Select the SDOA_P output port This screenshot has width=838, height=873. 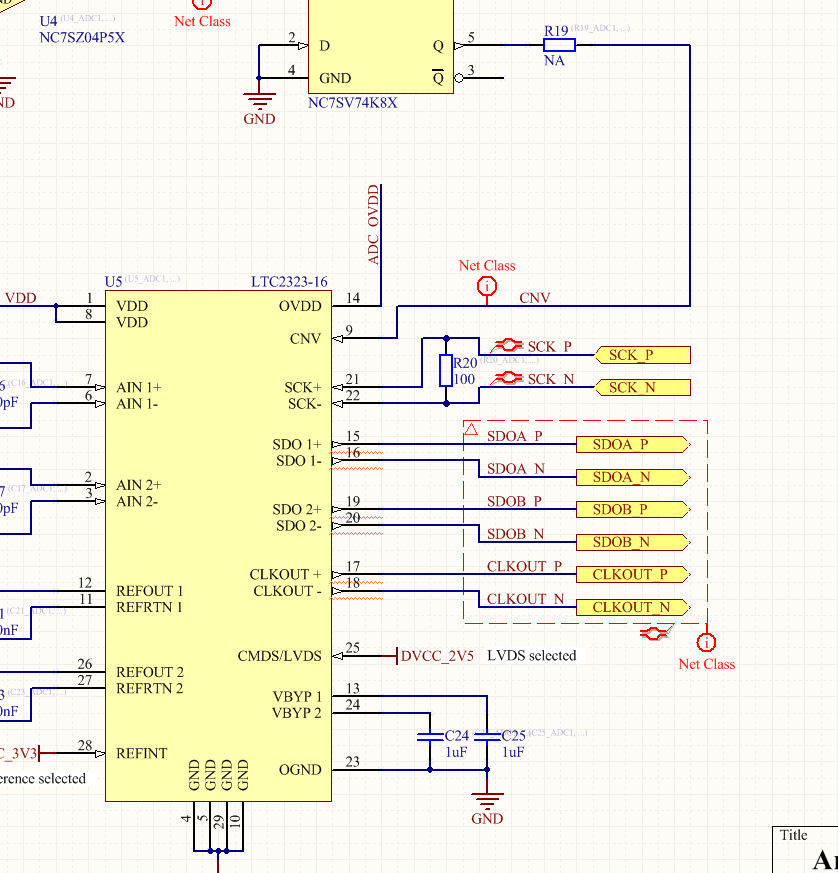633,444
